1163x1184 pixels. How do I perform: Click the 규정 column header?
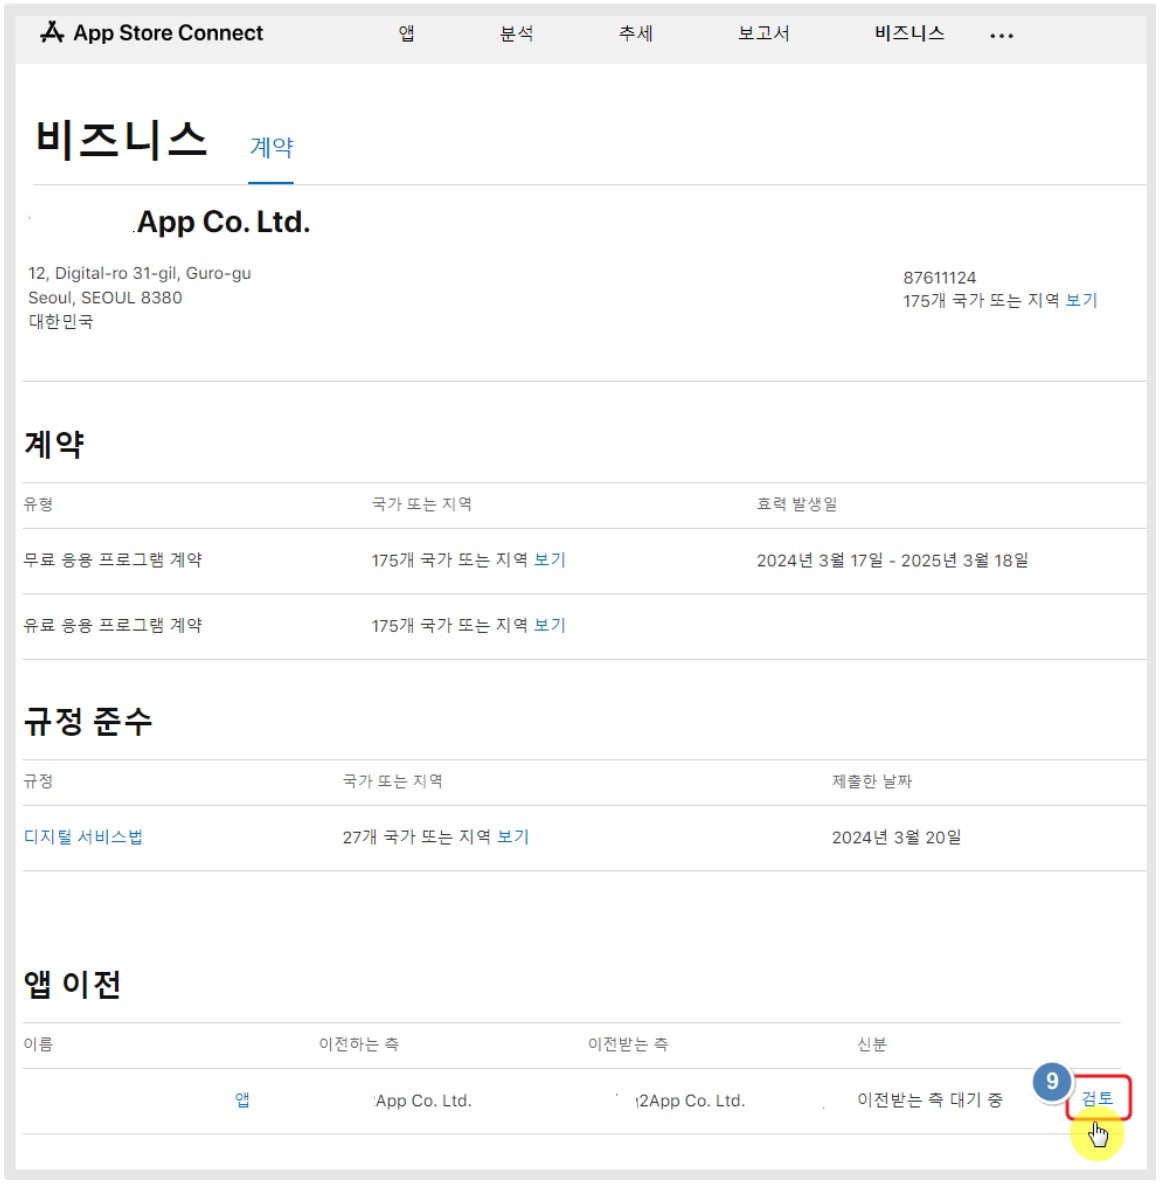click(x=38, y=782)
